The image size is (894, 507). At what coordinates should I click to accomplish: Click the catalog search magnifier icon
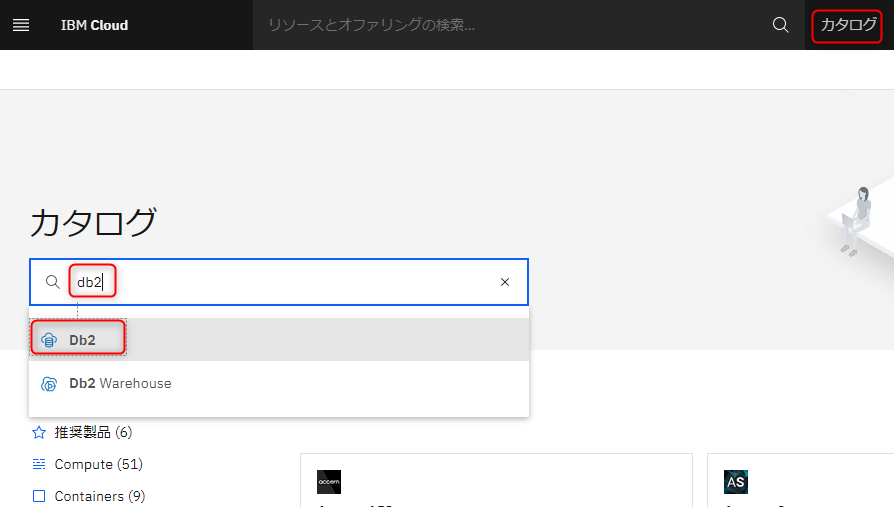click(x=52, y=282)
